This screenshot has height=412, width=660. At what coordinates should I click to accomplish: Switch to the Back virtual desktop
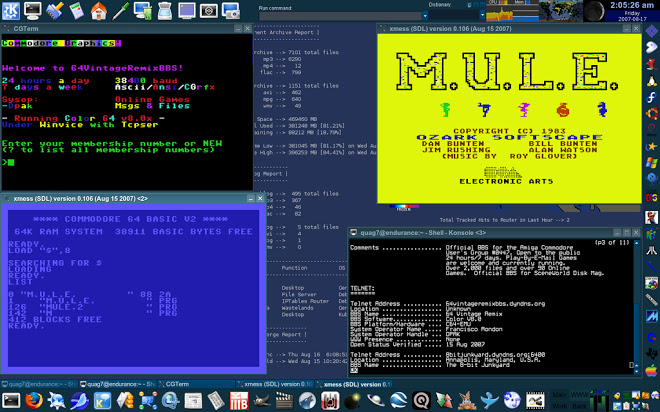tap(579, 406)
